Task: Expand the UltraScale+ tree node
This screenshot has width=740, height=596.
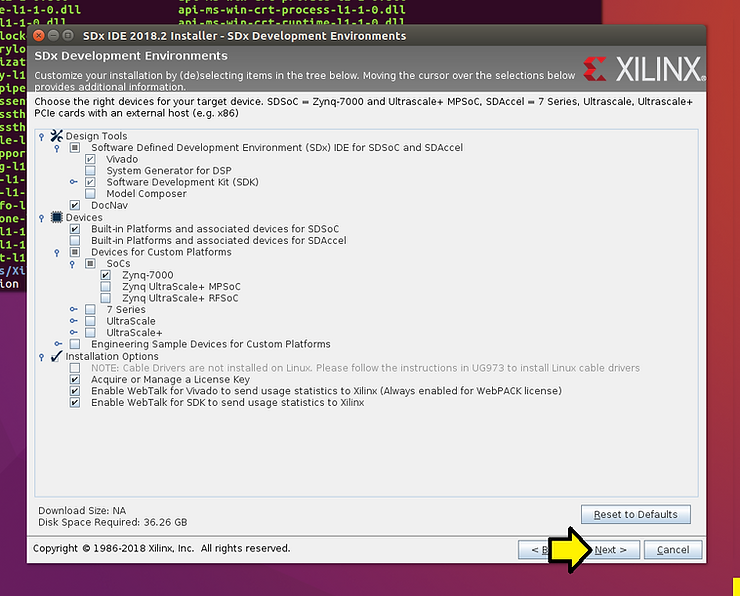Action: pos(73,332)
